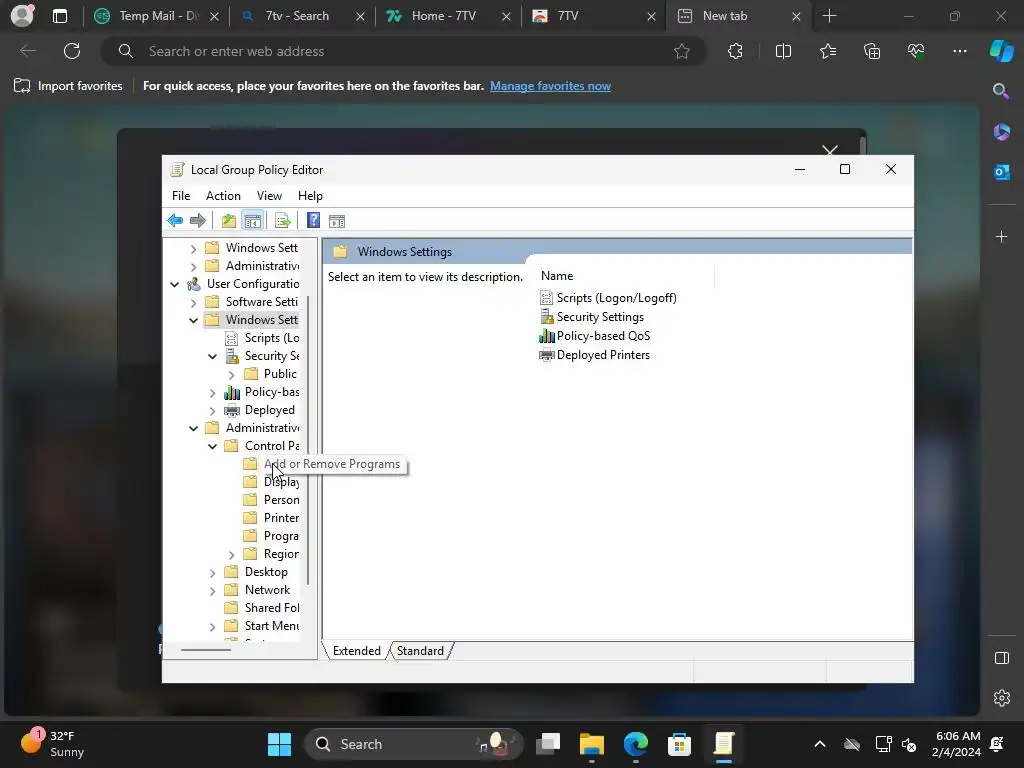Image resolution: width=1024 pixels, height=768 pixels.
Task: Collapse the User Configuration node
Action: pyautogui.click(x=174, y=284)
